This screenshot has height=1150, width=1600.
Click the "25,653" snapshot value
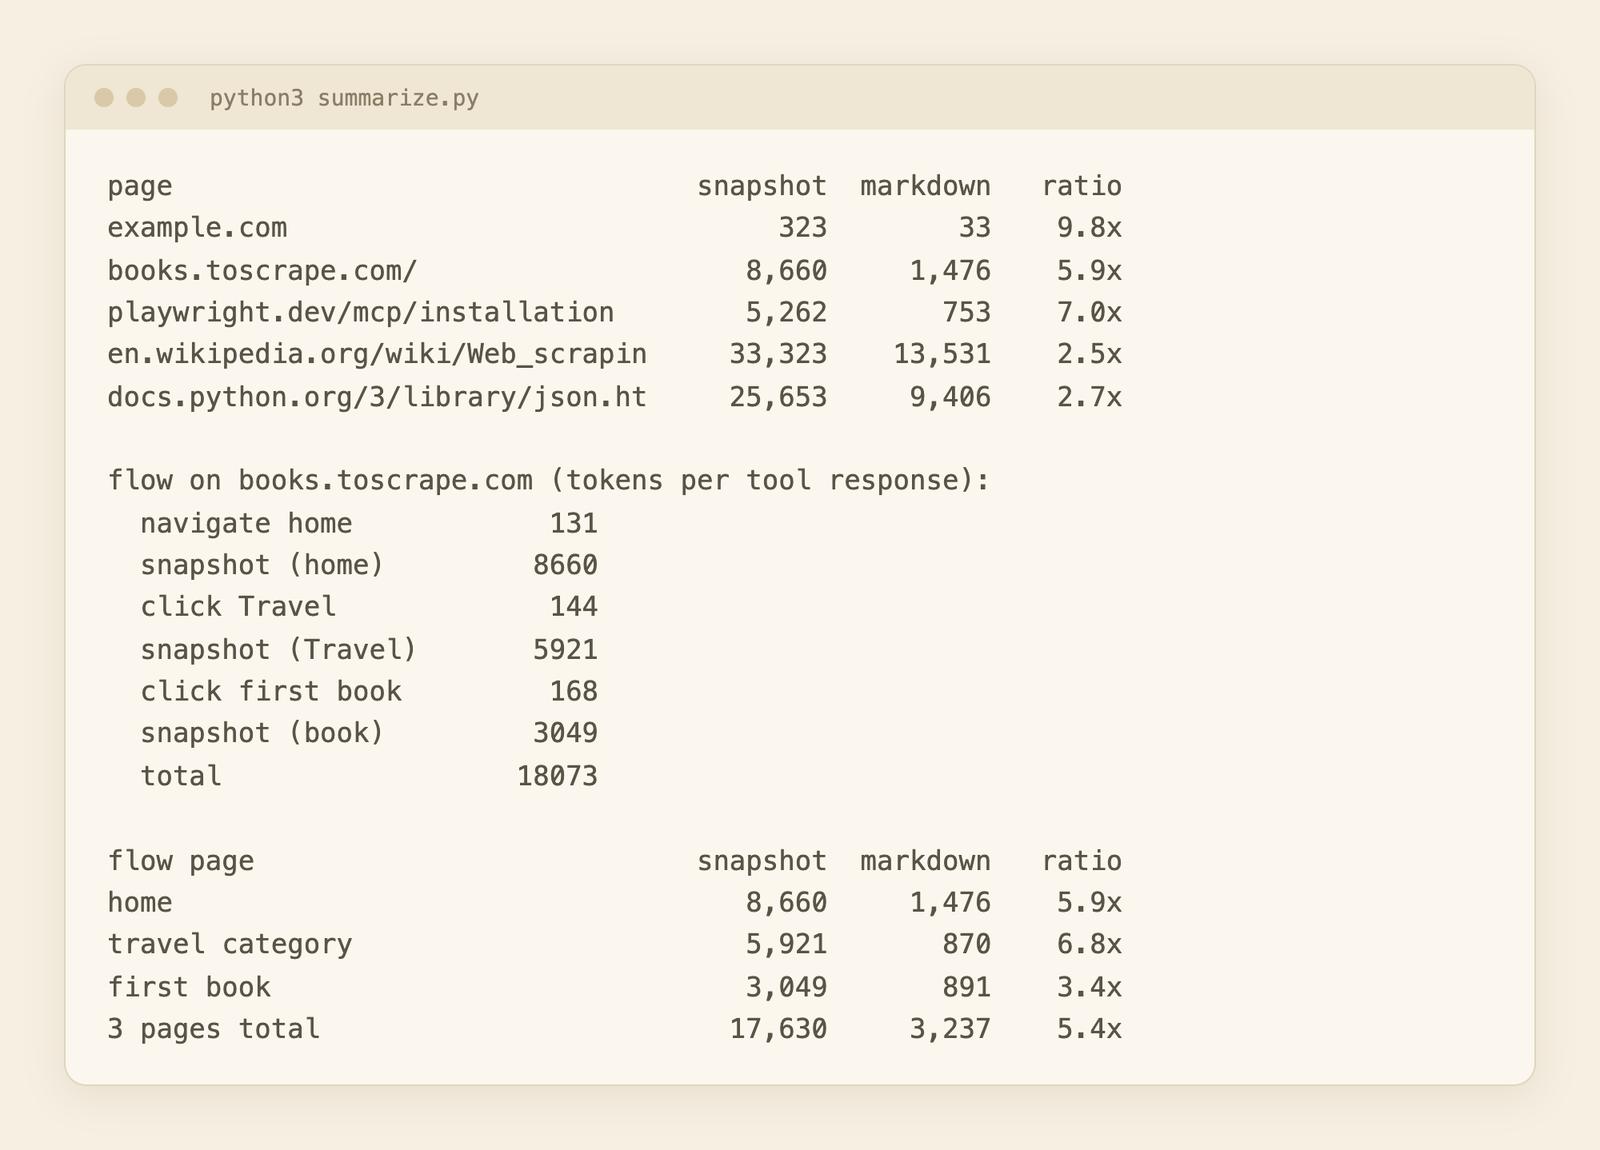tap(778, 398)
